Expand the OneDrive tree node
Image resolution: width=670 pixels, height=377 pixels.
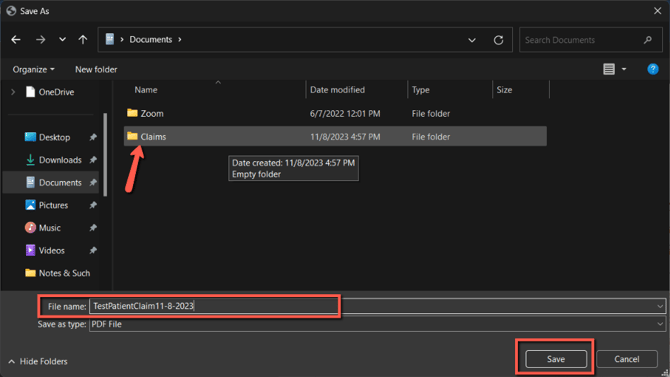(x=13, y=92)
